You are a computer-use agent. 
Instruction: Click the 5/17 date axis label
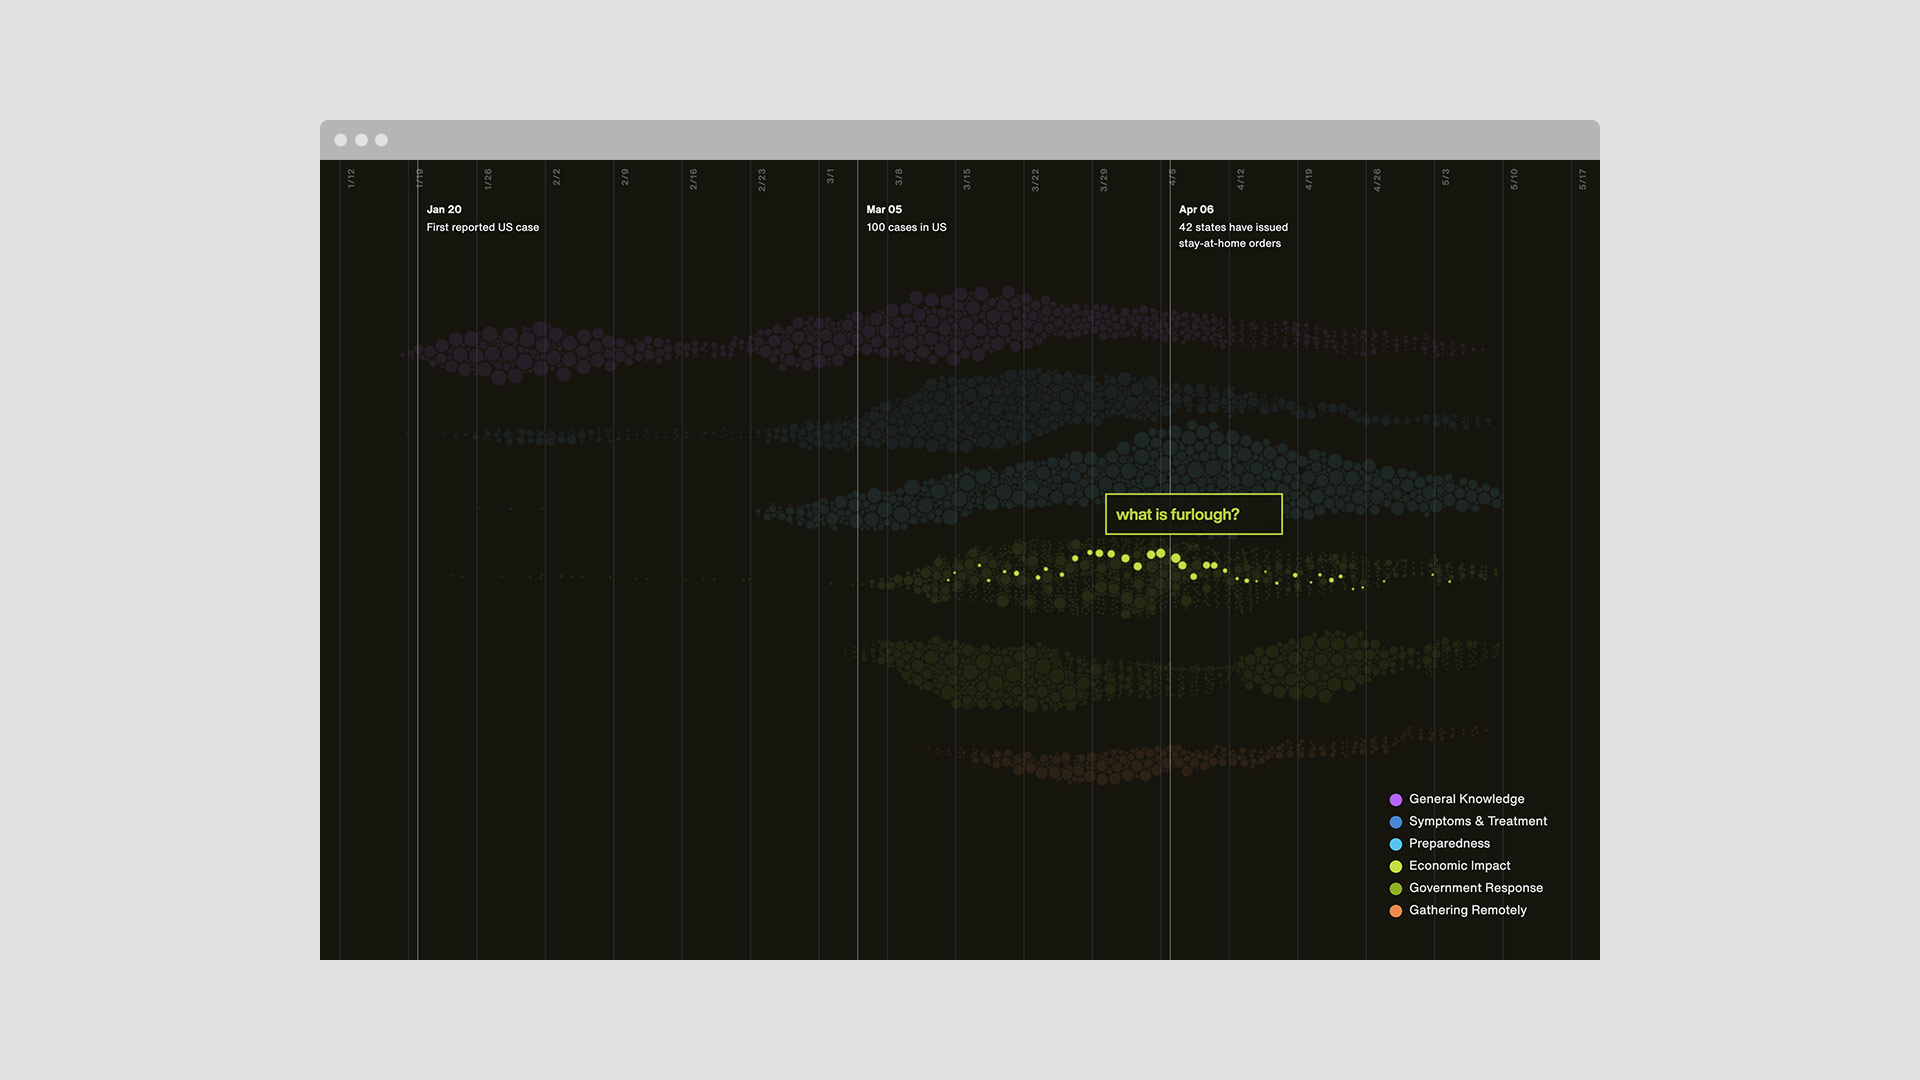coord(1583,179)
